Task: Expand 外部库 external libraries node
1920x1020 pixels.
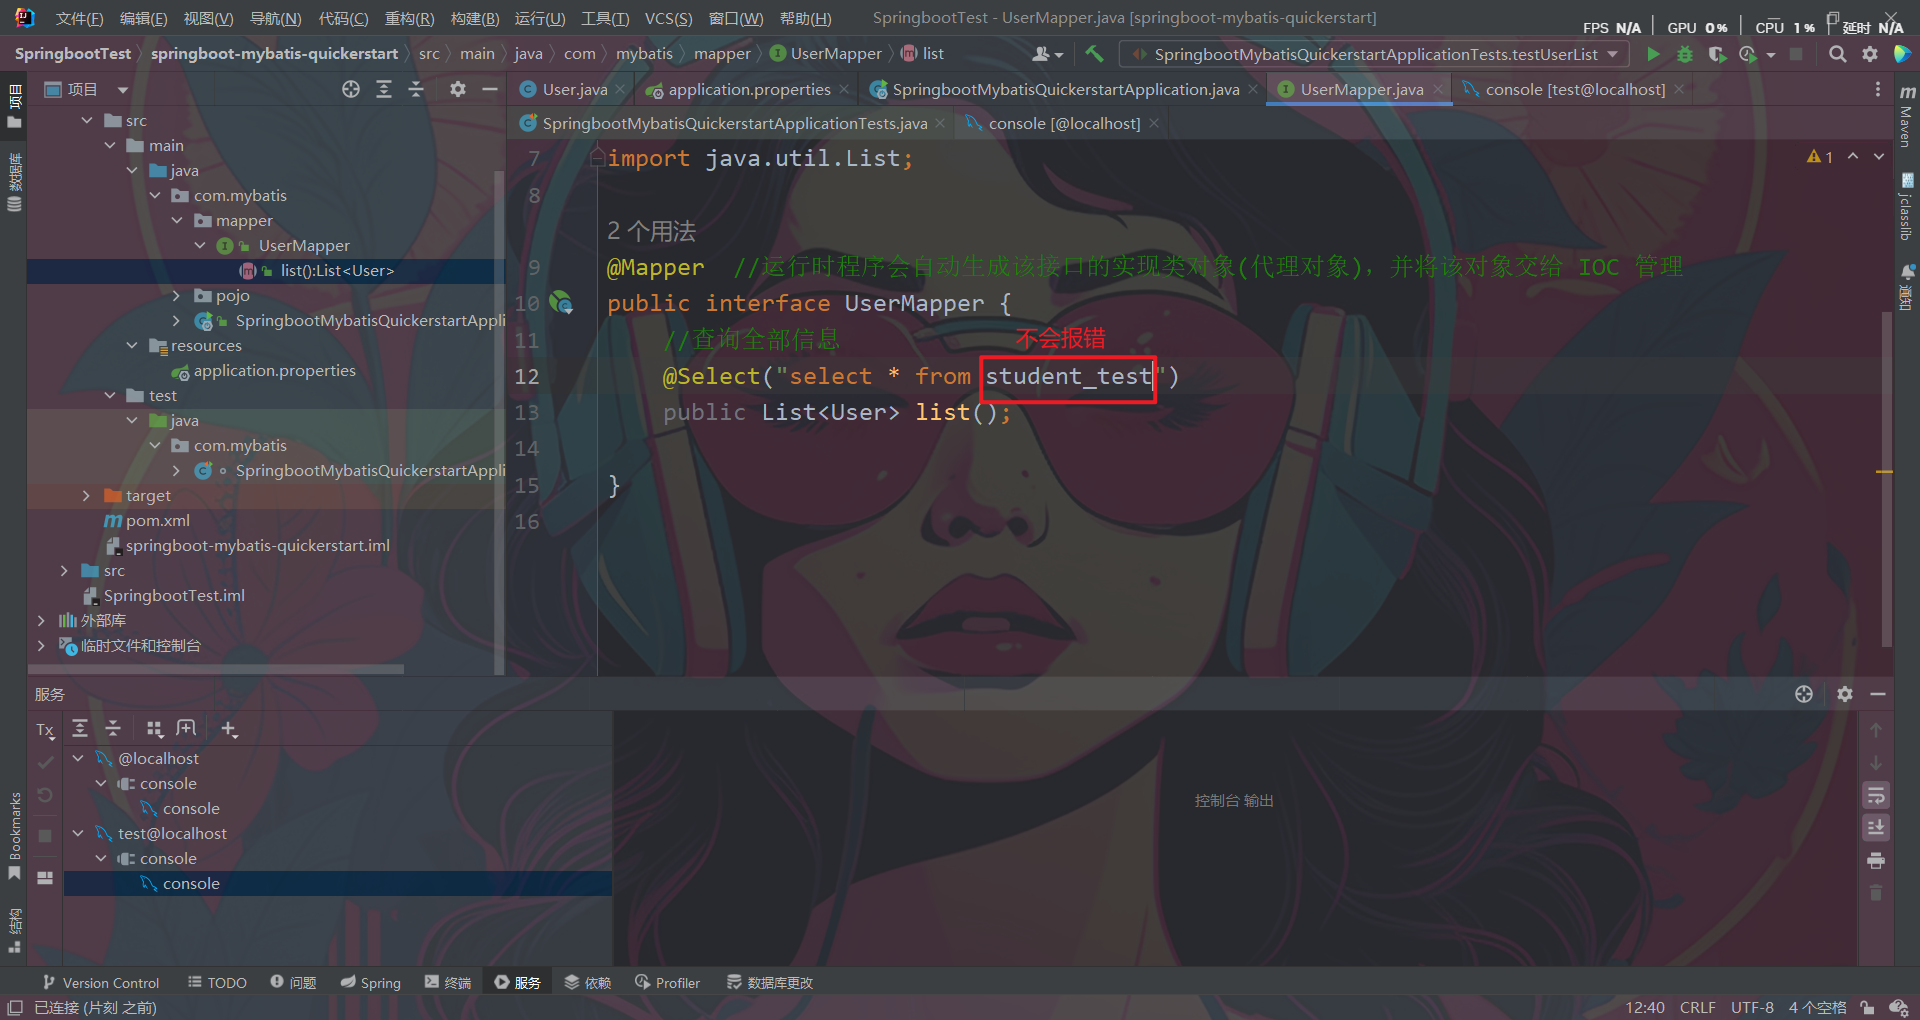Action: [x=41, y=620]
